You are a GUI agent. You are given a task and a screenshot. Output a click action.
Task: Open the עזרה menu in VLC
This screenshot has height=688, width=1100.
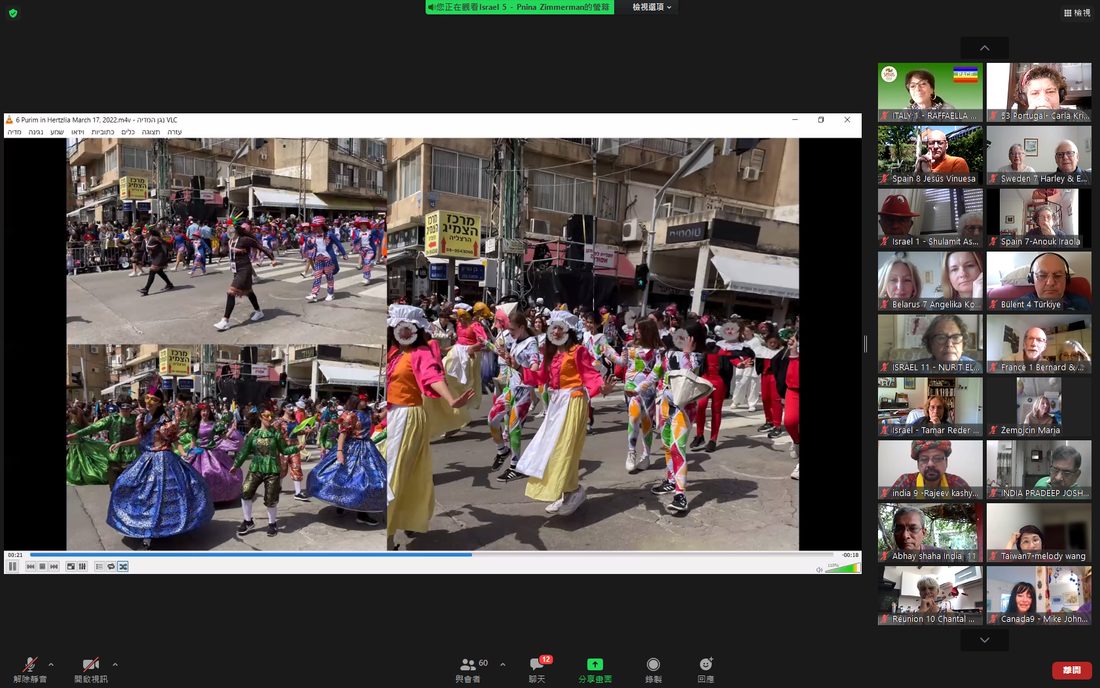175,132
